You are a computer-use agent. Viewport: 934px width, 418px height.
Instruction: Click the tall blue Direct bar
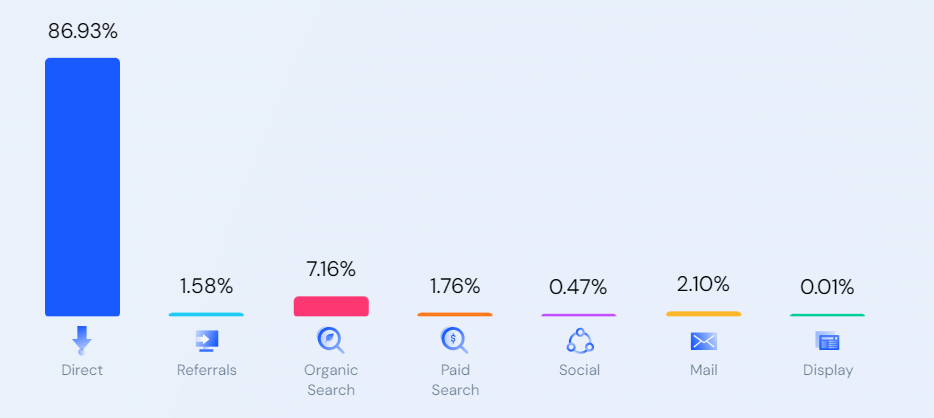click(82, 187)
